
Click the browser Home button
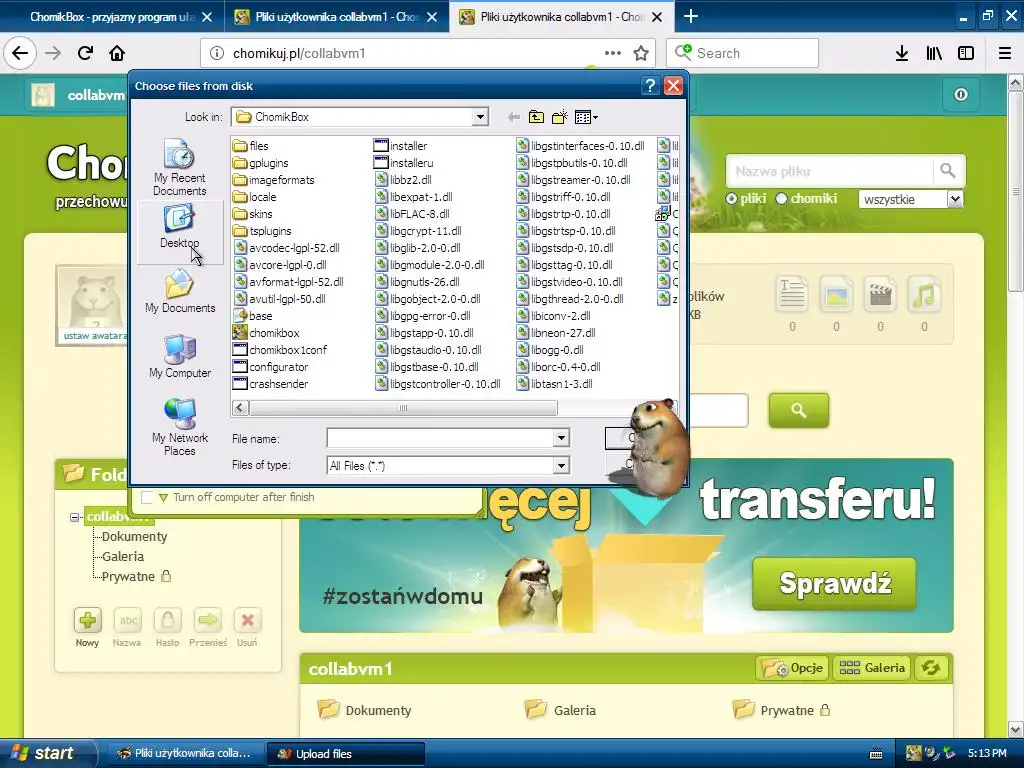tap(117, 53)
